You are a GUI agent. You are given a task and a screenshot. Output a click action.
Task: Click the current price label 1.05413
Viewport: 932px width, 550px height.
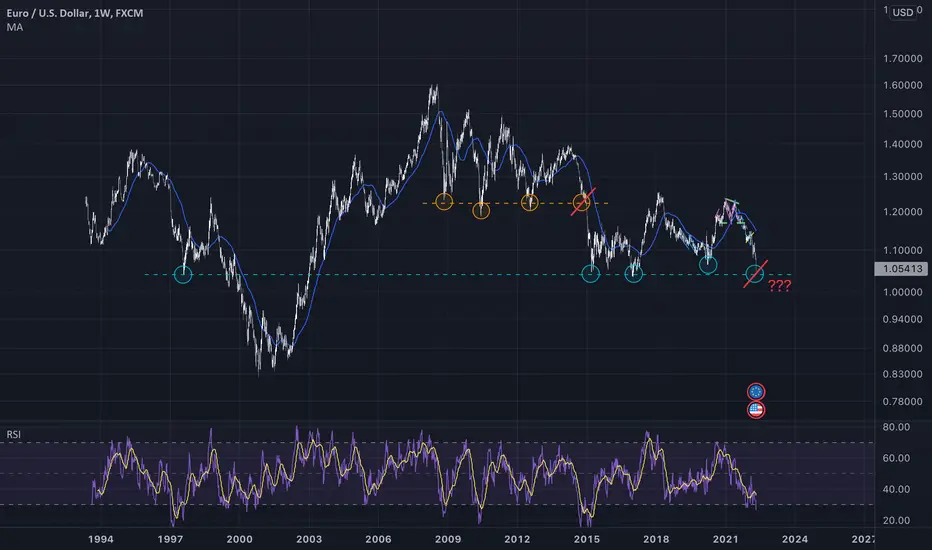[x=901, y=269]
